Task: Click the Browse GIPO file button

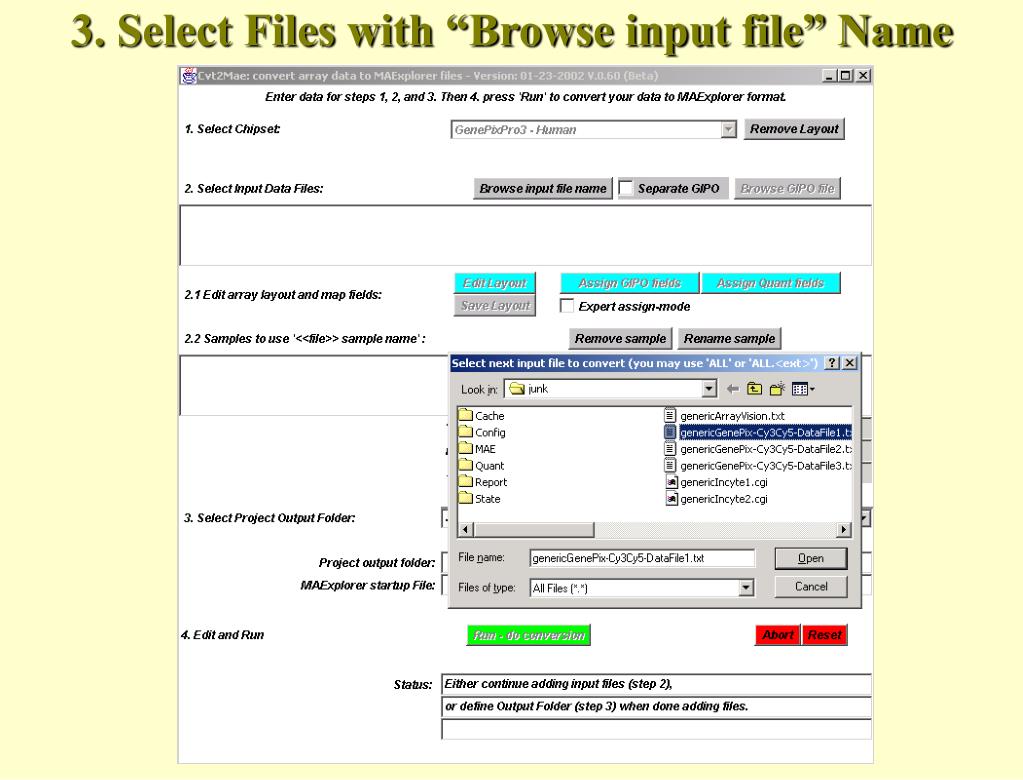Action: [x=787, y=188]
